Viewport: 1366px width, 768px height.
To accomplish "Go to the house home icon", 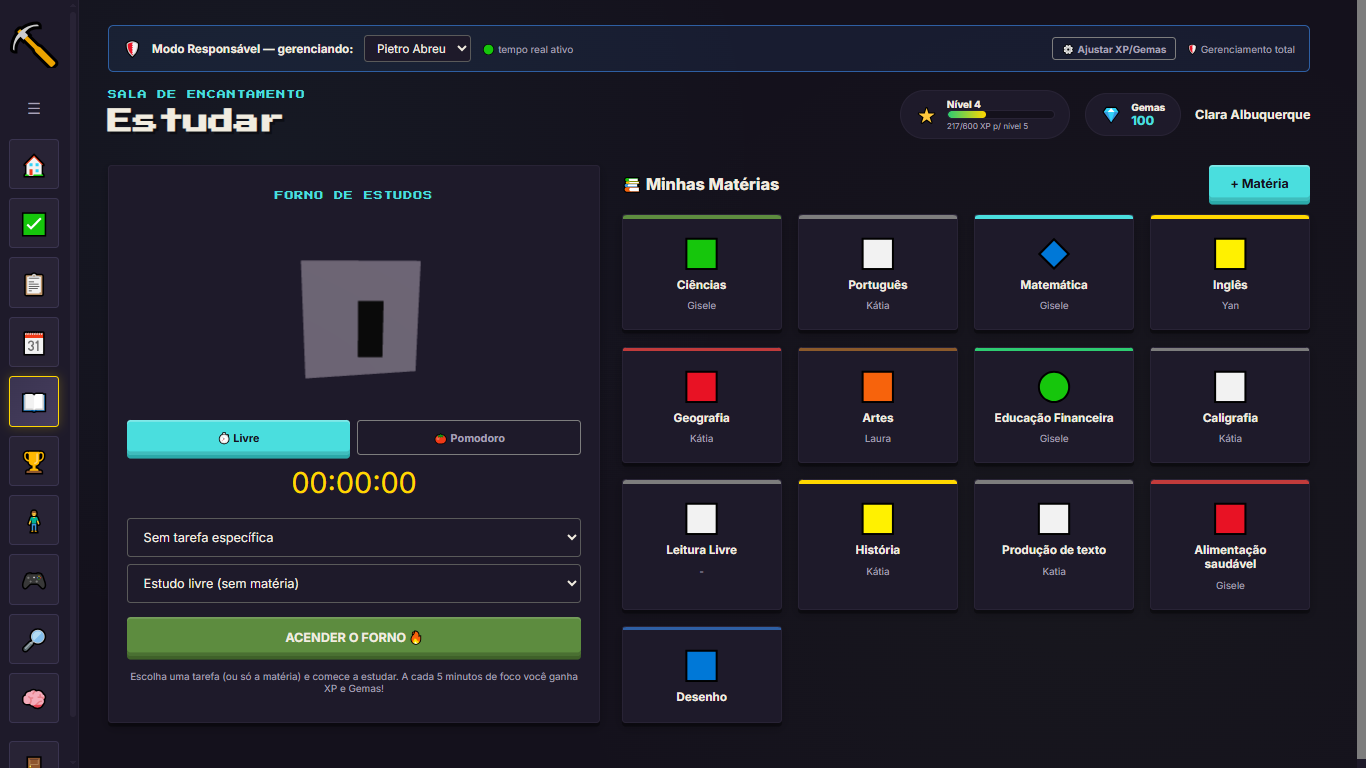I will [34, 165].
